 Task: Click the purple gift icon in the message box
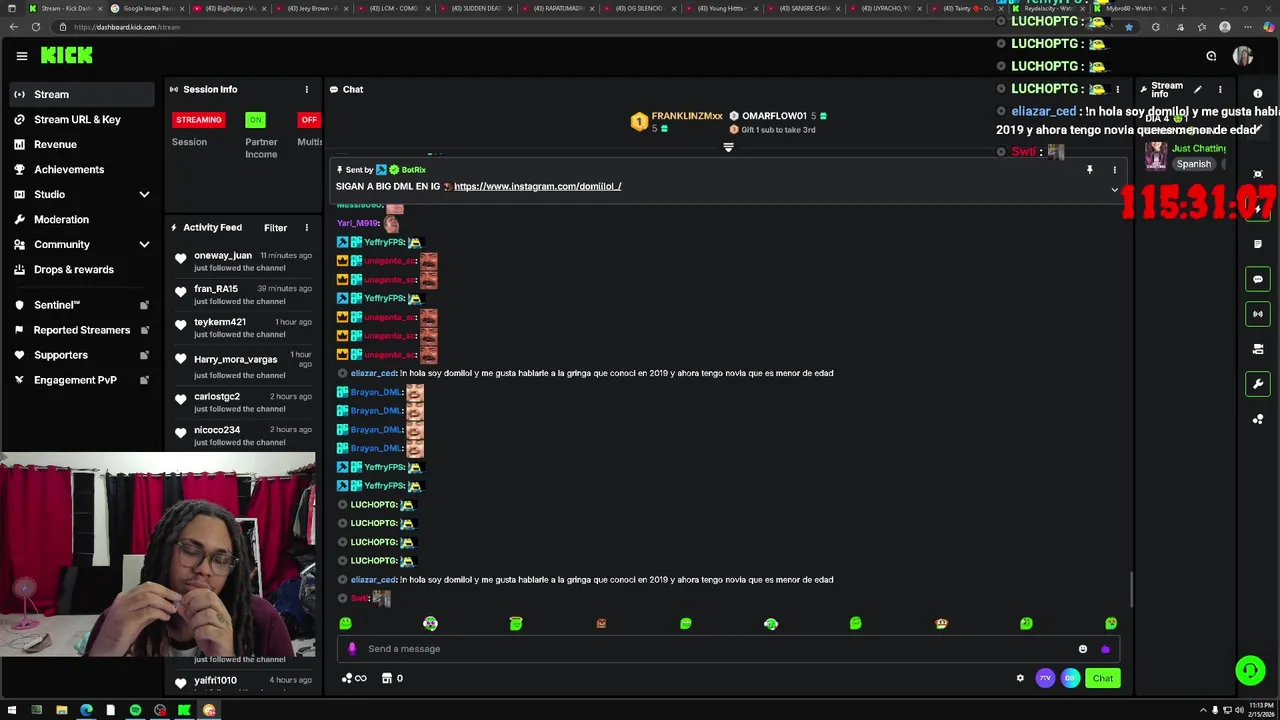coord(1105,649)
